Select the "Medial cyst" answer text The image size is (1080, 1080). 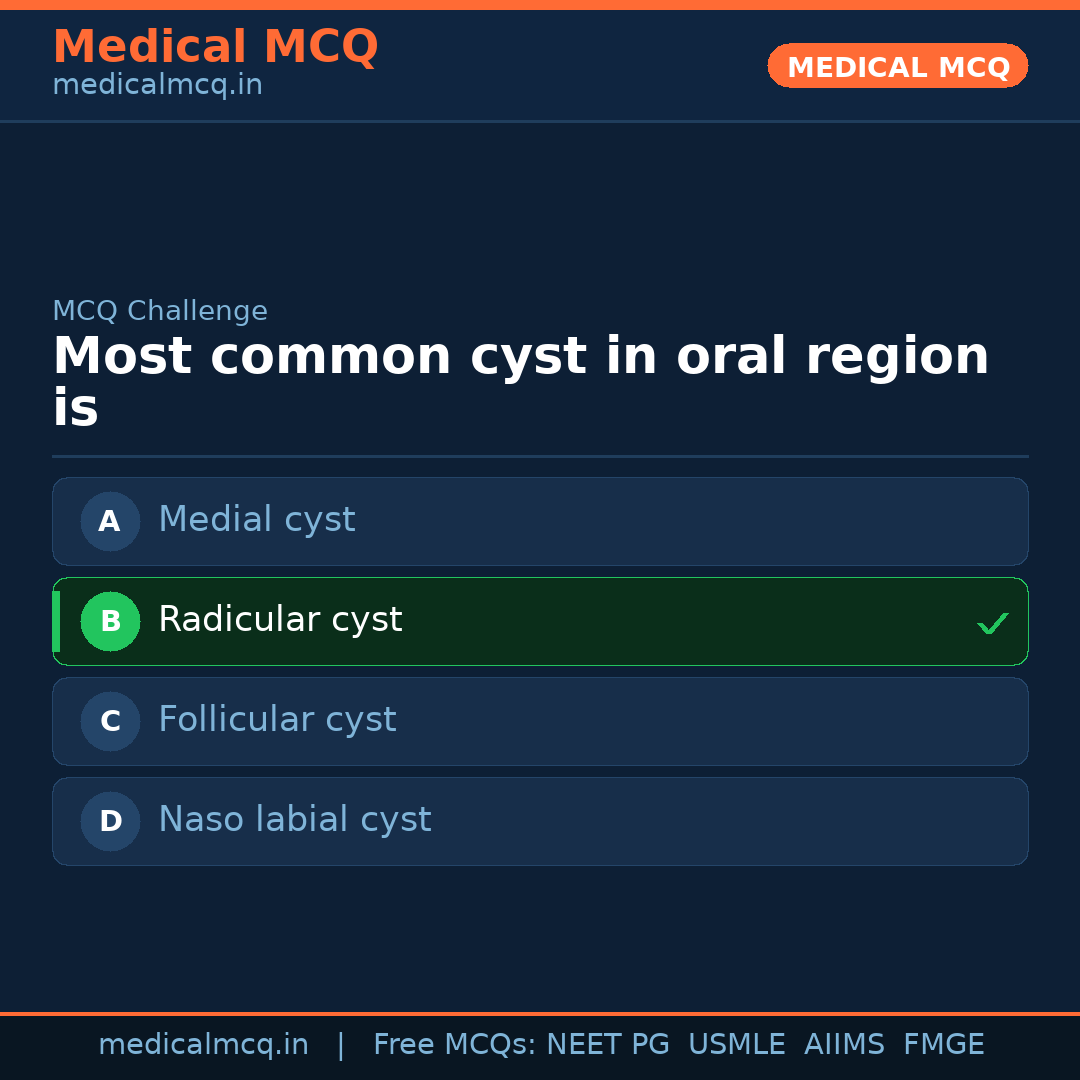click(256, 520)
